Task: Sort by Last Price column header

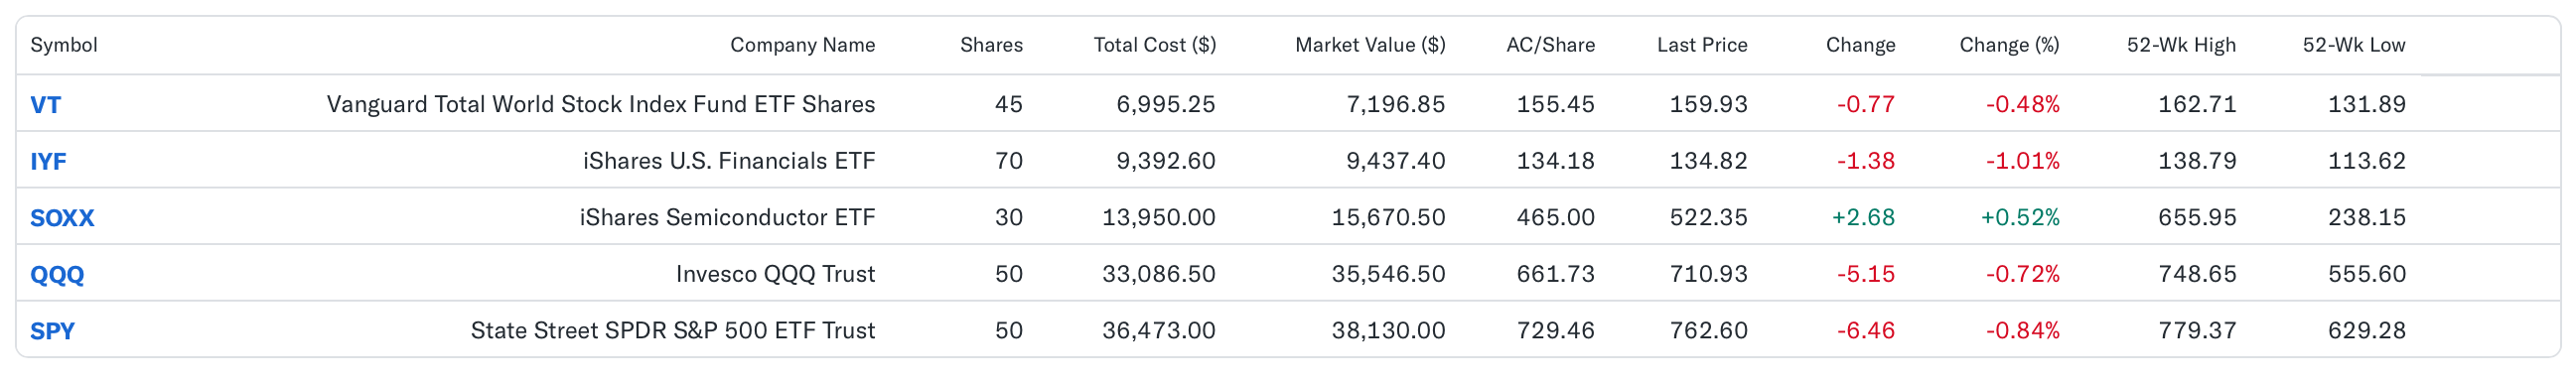Action: tap(1702, 45)
